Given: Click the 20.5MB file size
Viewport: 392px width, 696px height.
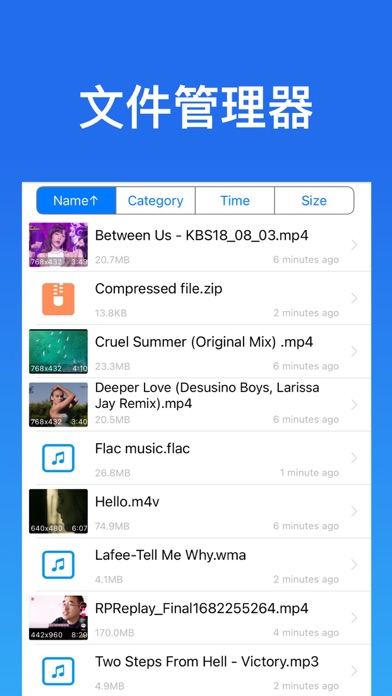Looking at the screenshot, I should tap(112, 419).
